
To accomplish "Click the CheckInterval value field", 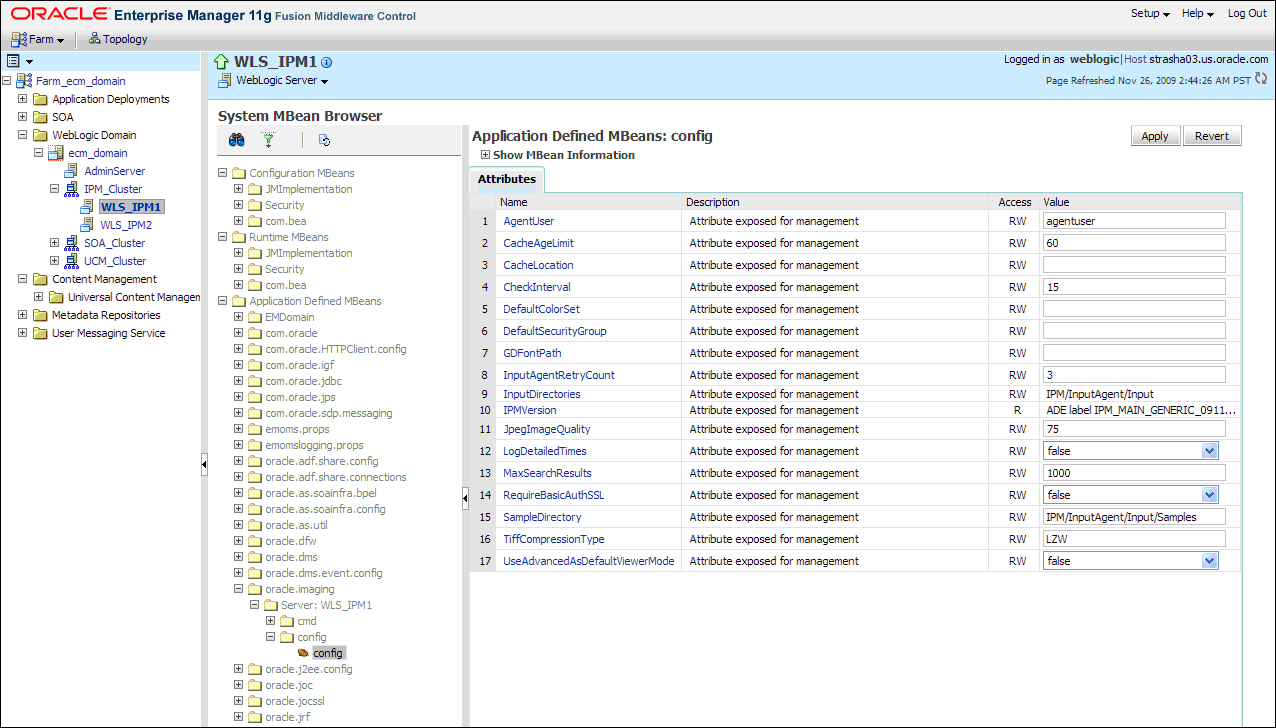I will pos(1134,287).
